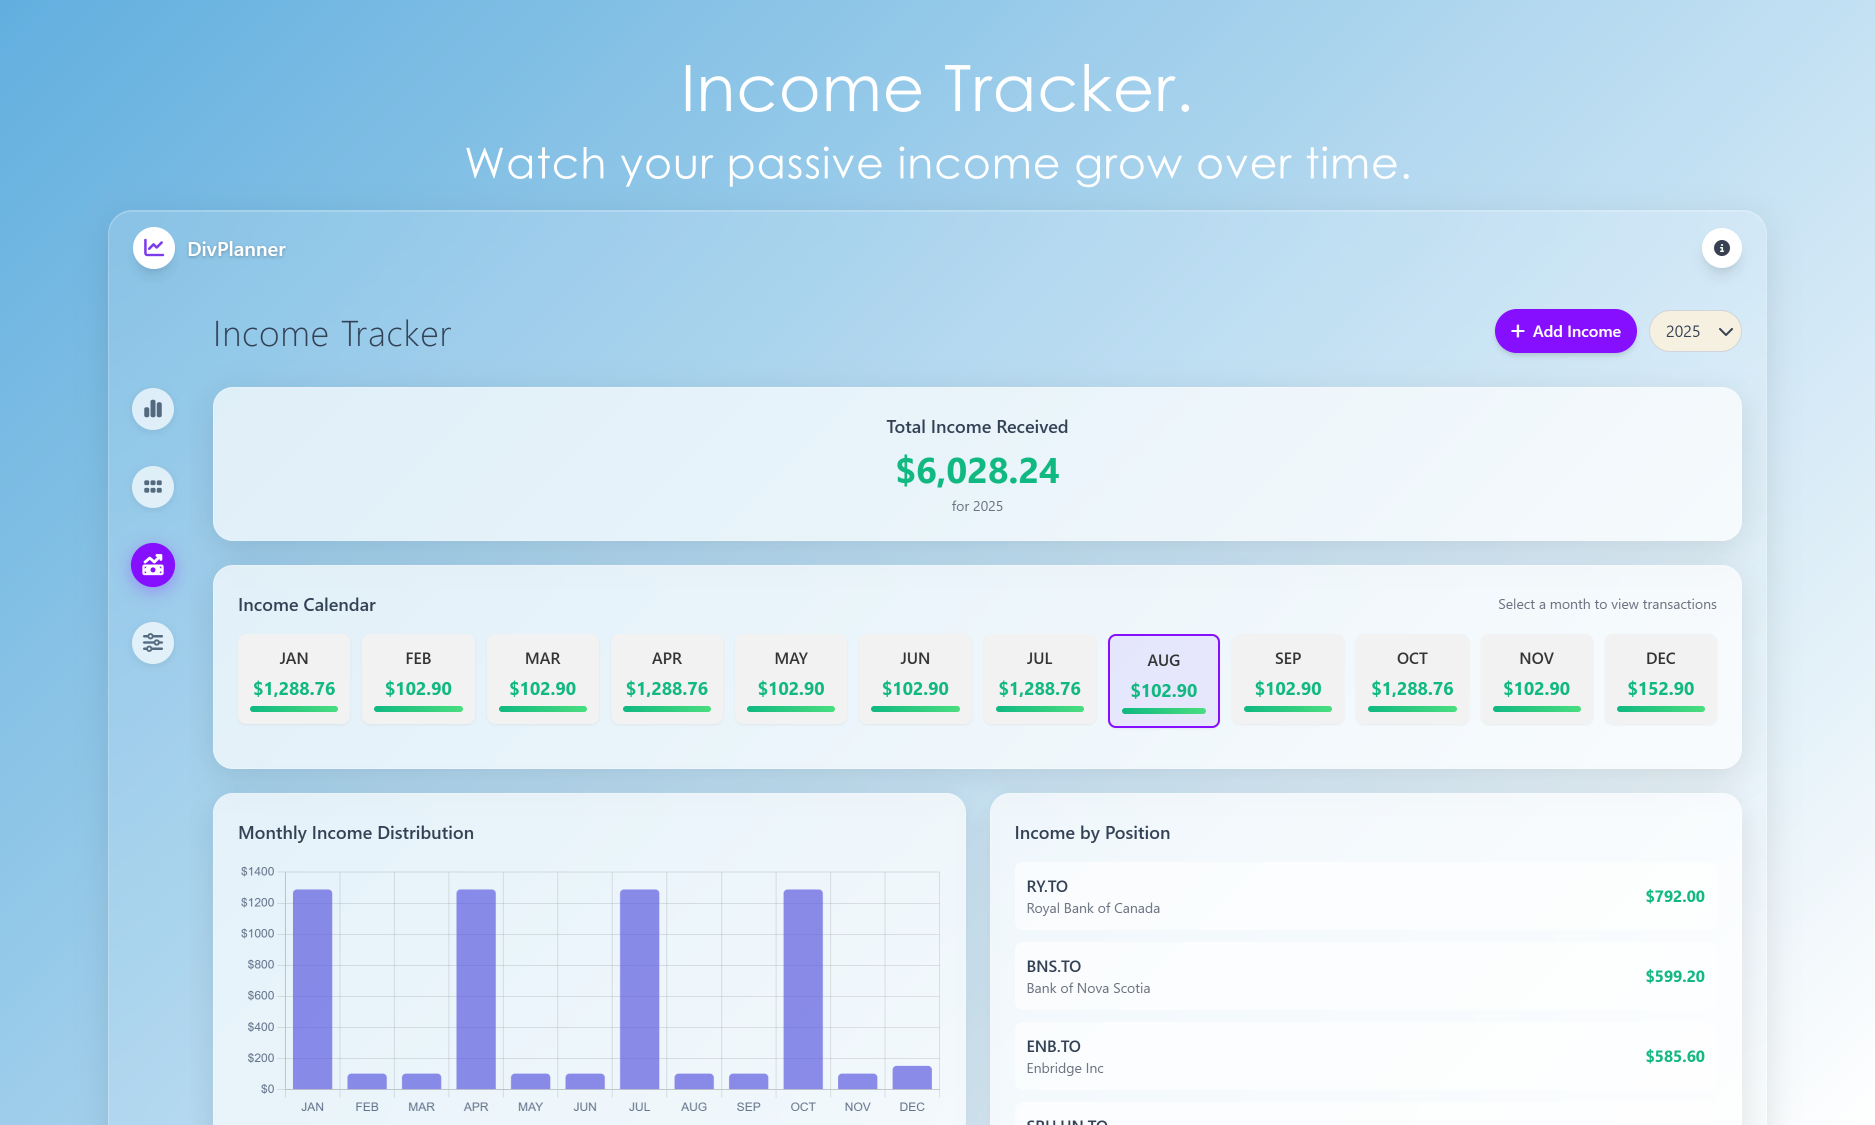
Task: Select MAY in the Income Calendar
Action: (791, 679)
